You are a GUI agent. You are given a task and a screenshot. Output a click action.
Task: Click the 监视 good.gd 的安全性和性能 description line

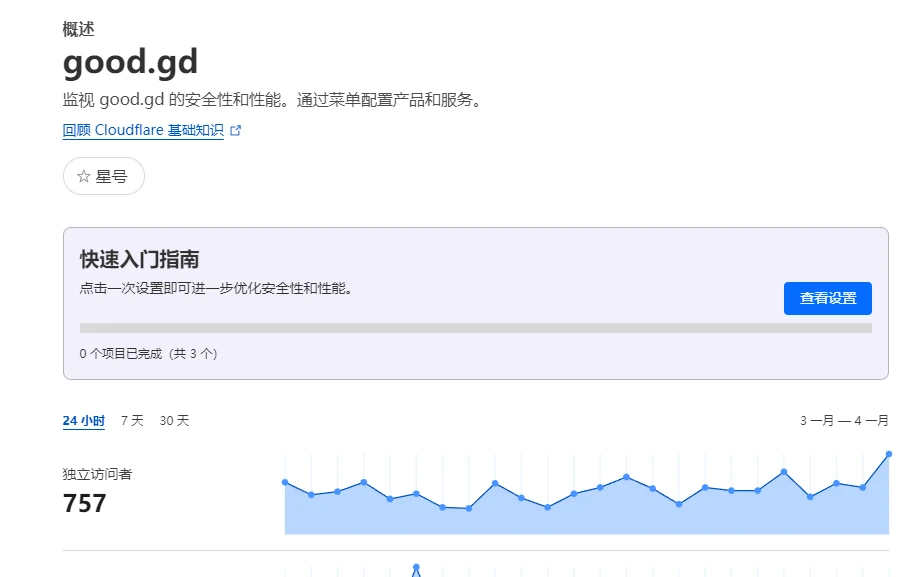click(272, 100)
